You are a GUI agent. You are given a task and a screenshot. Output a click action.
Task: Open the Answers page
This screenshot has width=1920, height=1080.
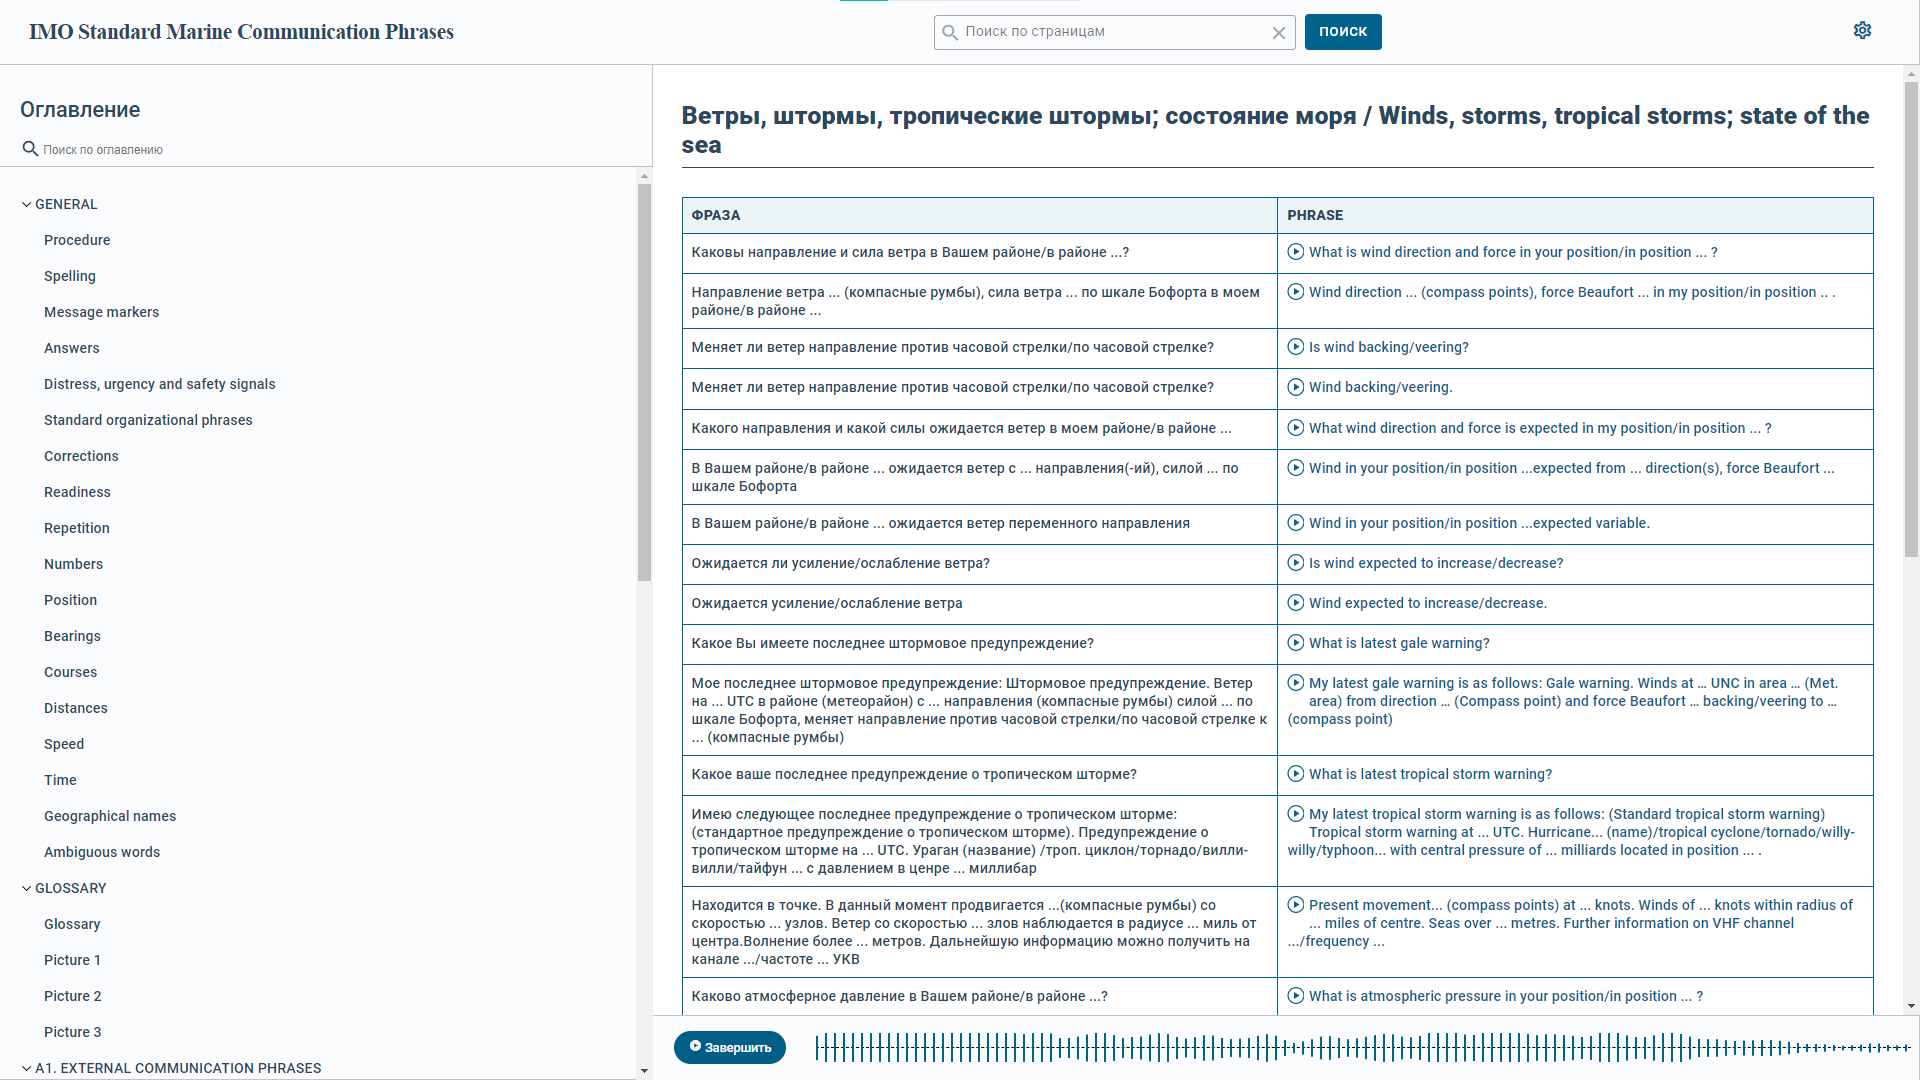(72, 348)
